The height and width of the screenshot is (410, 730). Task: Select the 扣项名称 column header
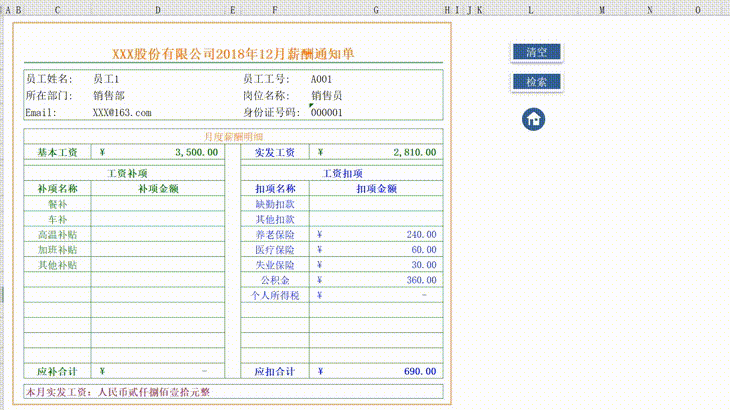point(275,188)
